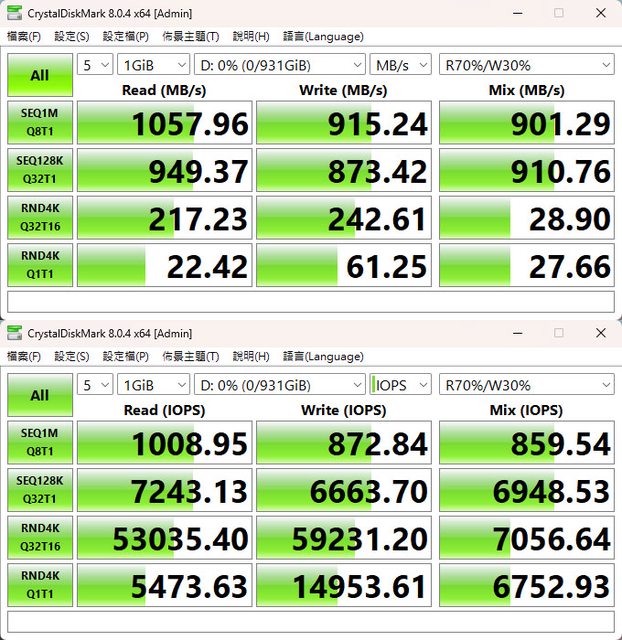Start RND4K Q32T16 test in bottom window

pos(39,538)
